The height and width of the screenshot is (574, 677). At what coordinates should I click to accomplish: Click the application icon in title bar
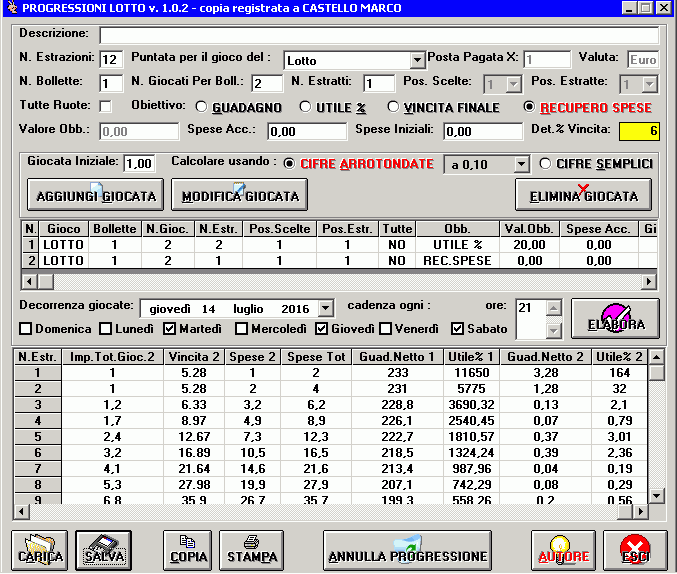12,8
